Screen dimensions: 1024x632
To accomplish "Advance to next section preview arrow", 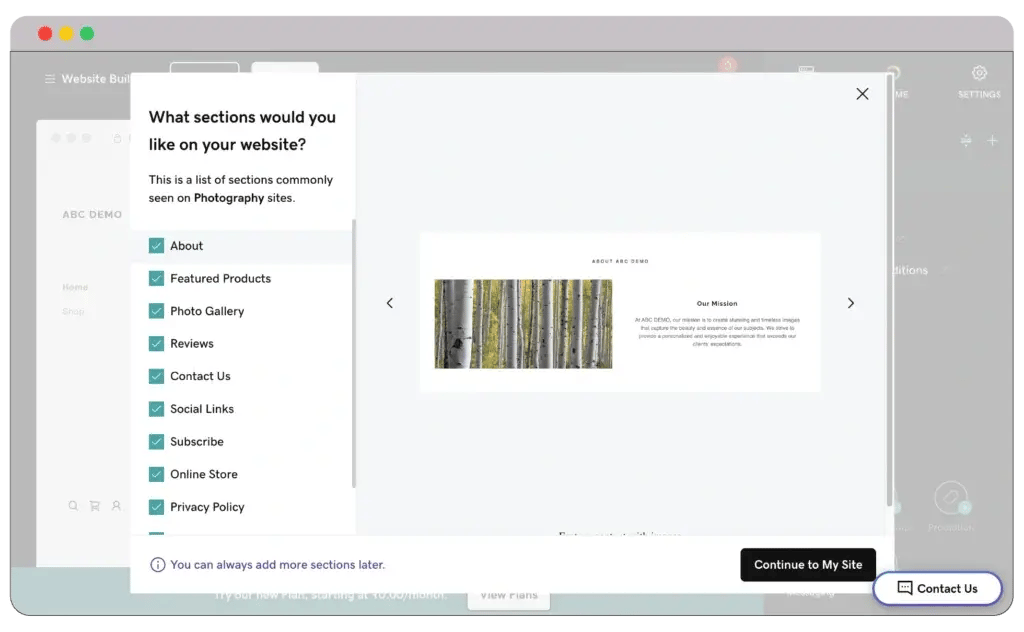I will (851, 303).
